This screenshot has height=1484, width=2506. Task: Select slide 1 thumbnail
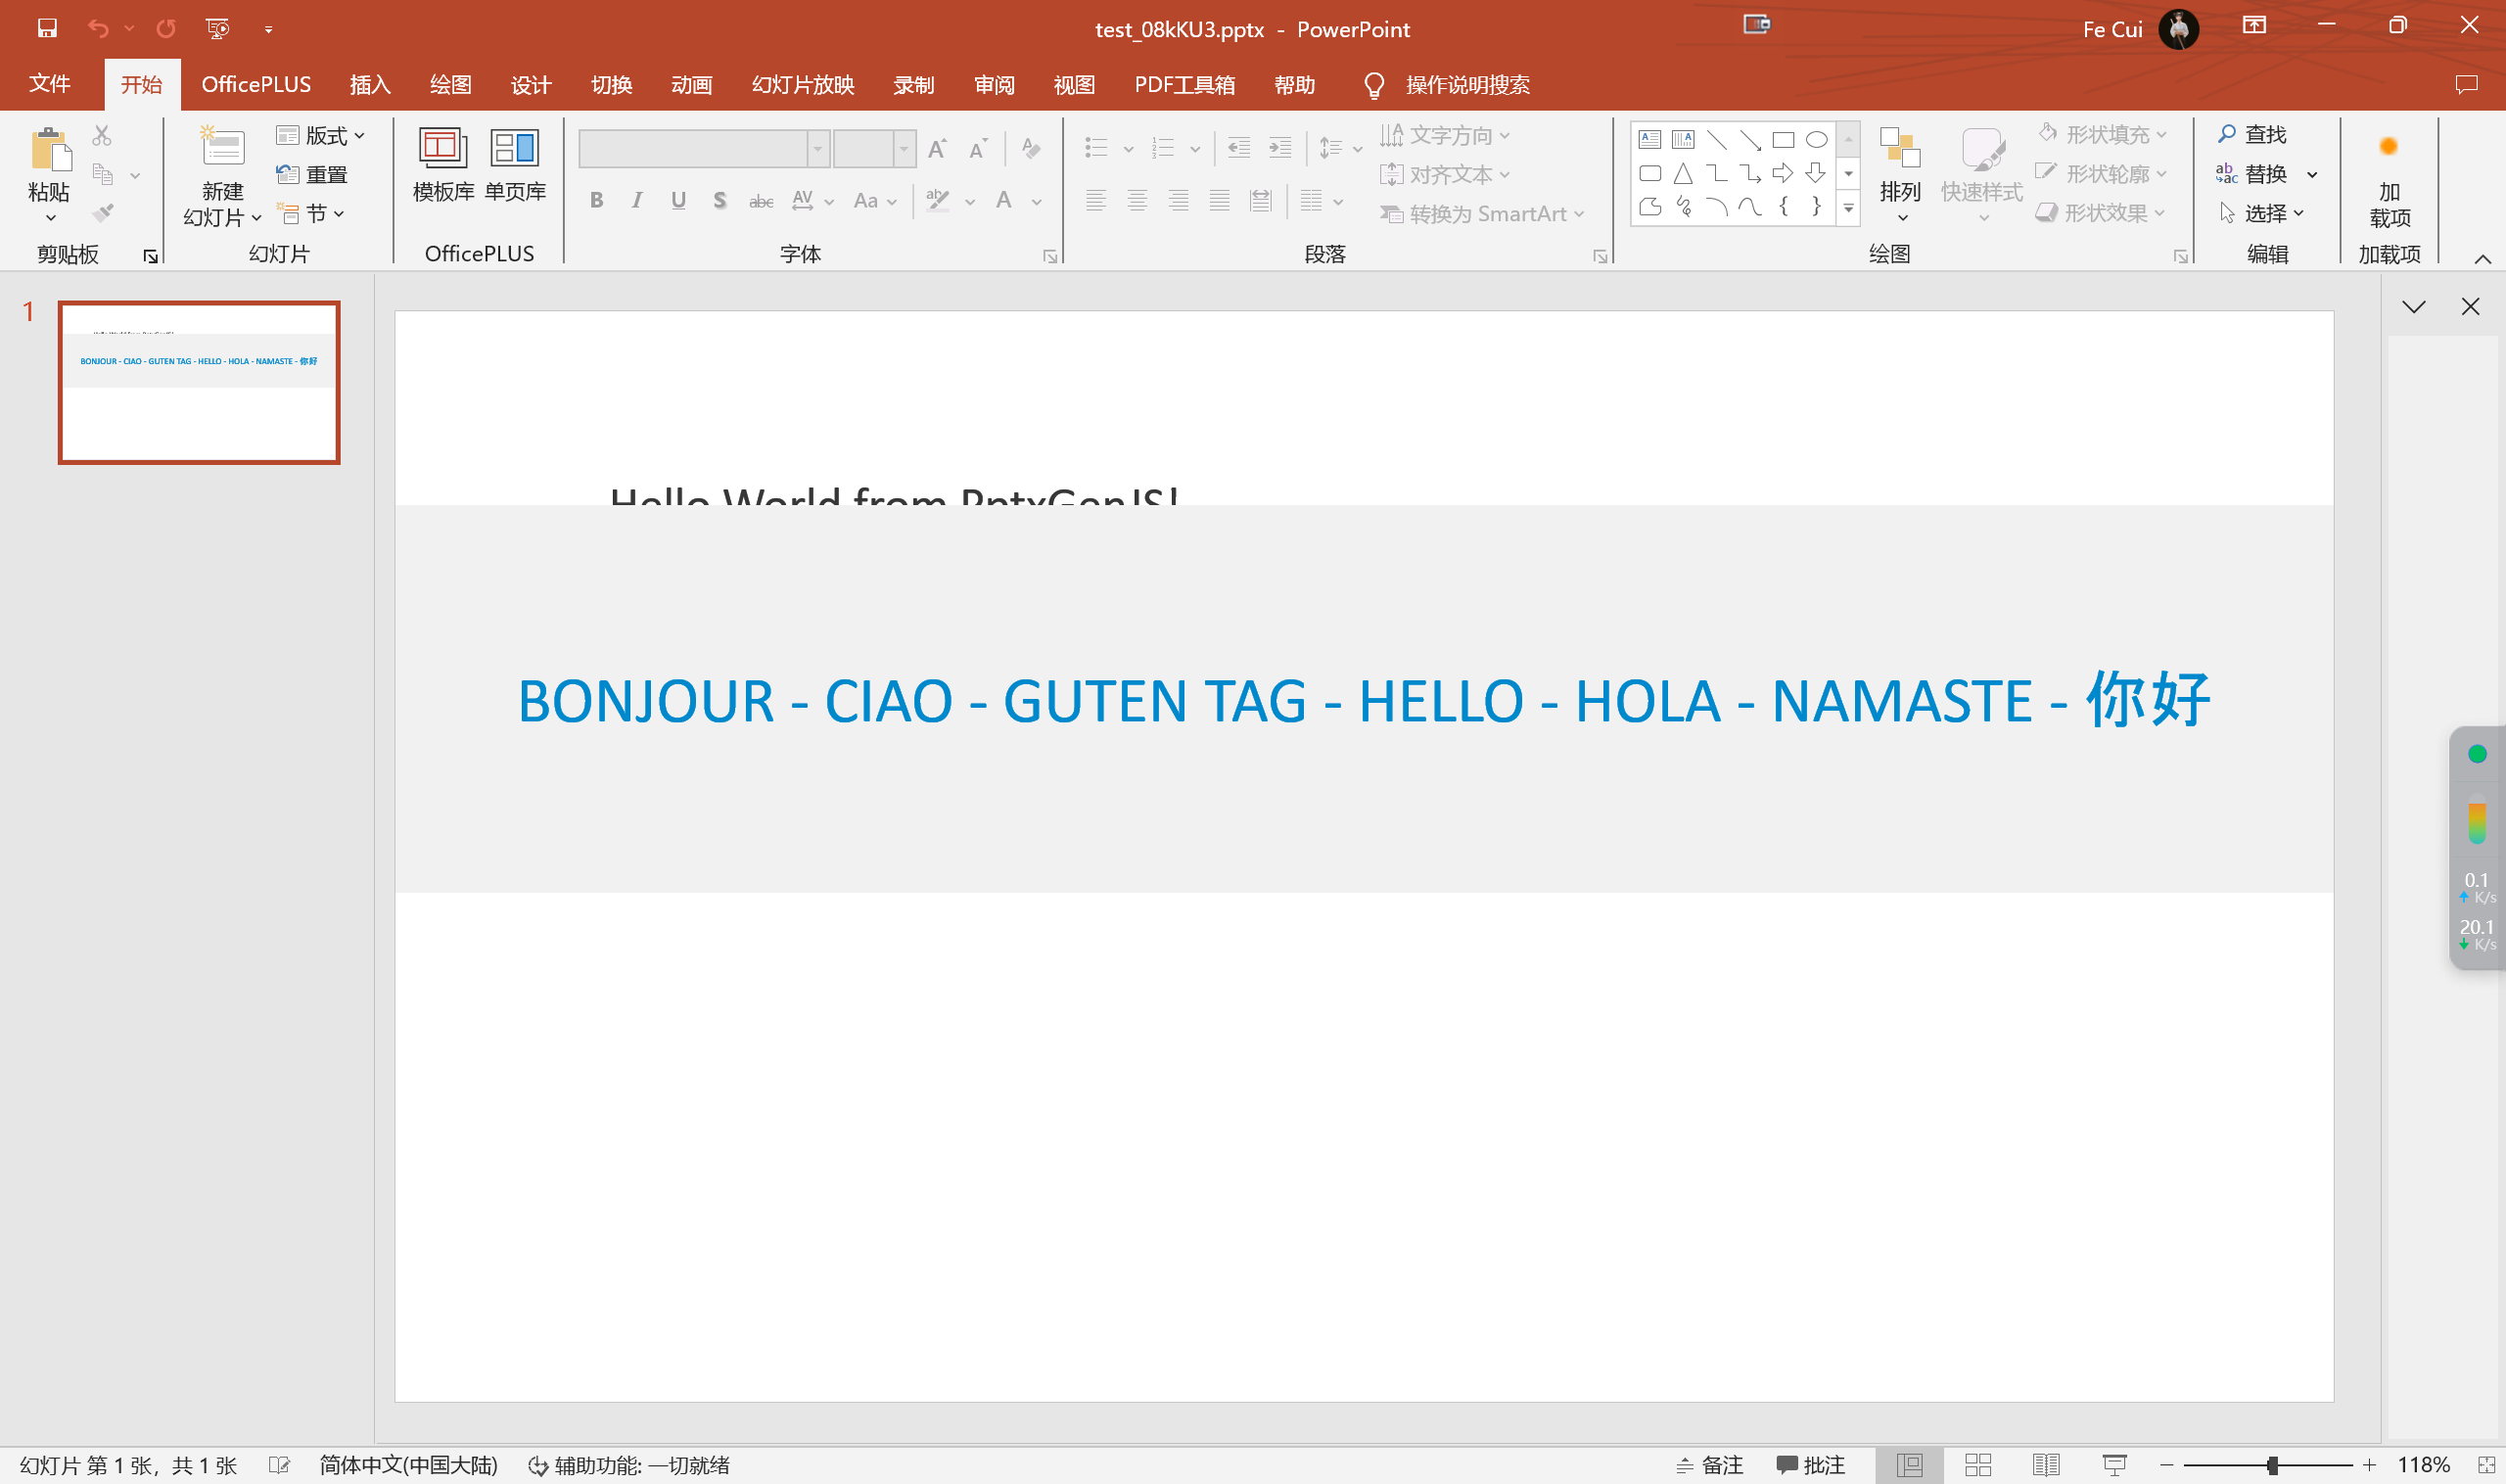[x=199, y=382]
